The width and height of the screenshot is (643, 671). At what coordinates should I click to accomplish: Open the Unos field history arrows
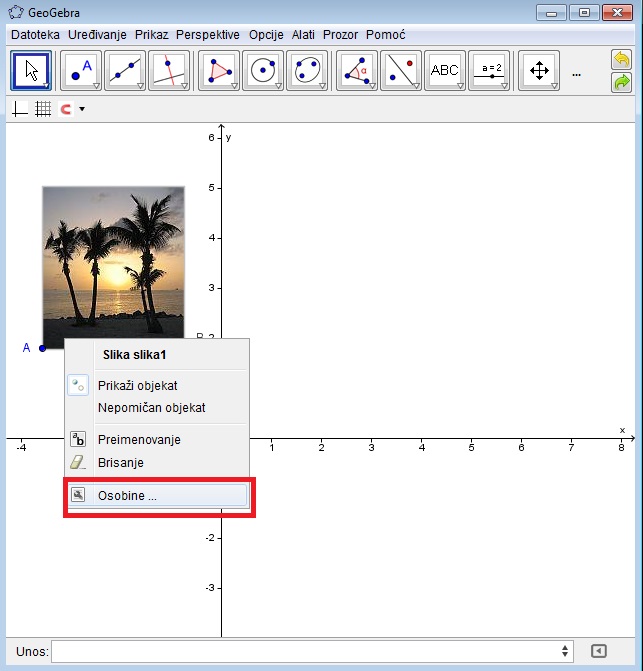565,651
